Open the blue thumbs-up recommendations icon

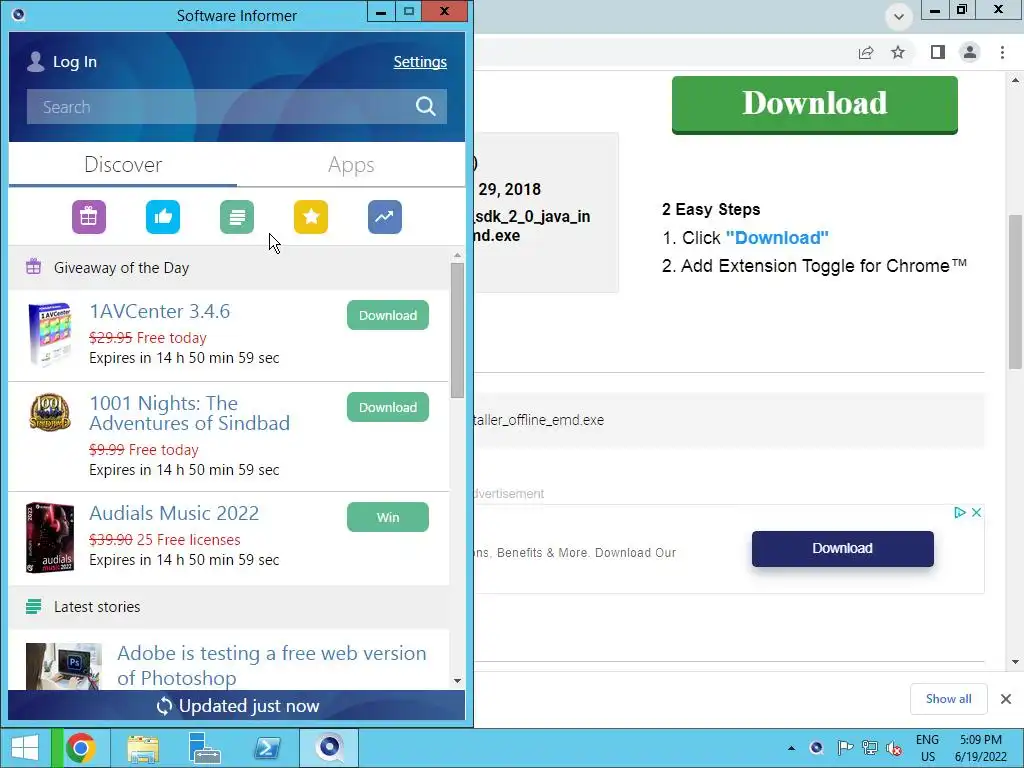(163, 217)
